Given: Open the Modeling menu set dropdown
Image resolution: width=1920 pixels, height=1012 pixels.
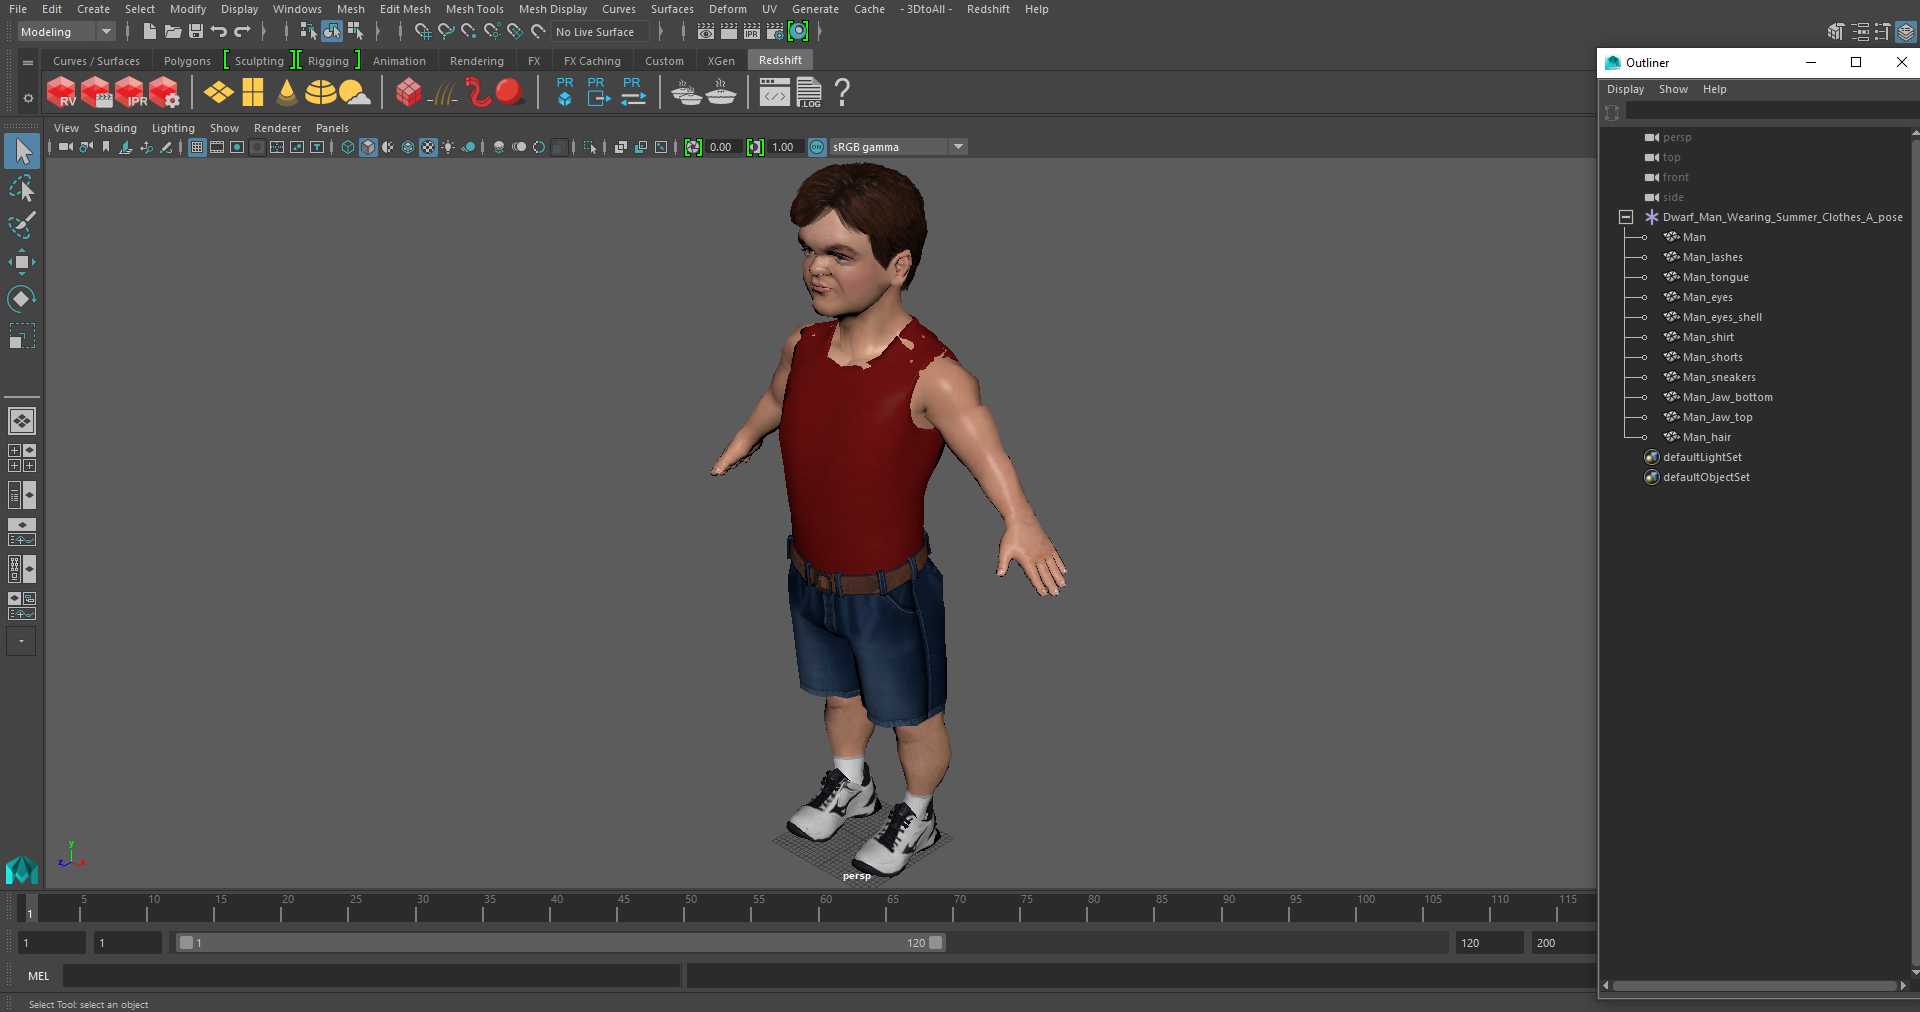Looking at the screenshot, I should (x=66, y=32).
